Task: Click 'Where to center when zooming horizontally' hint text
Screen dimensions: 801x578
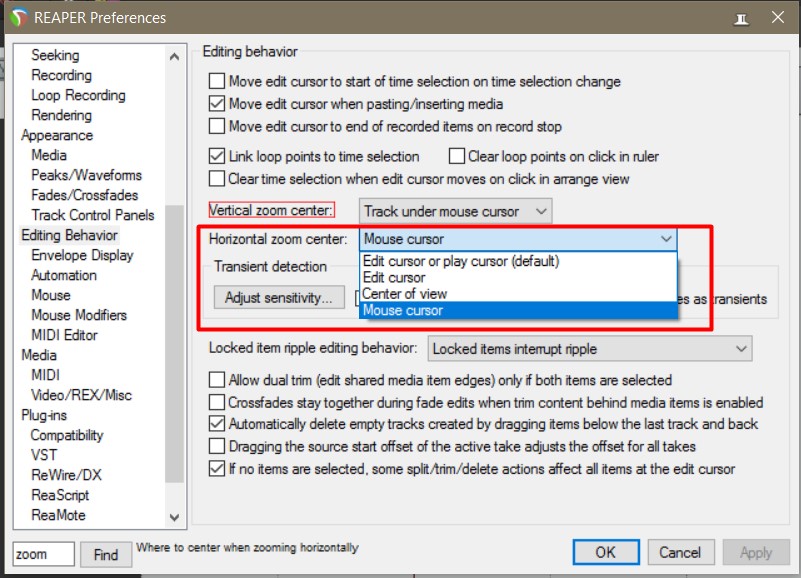Action: pyautogui.click(x=247, y=547)
